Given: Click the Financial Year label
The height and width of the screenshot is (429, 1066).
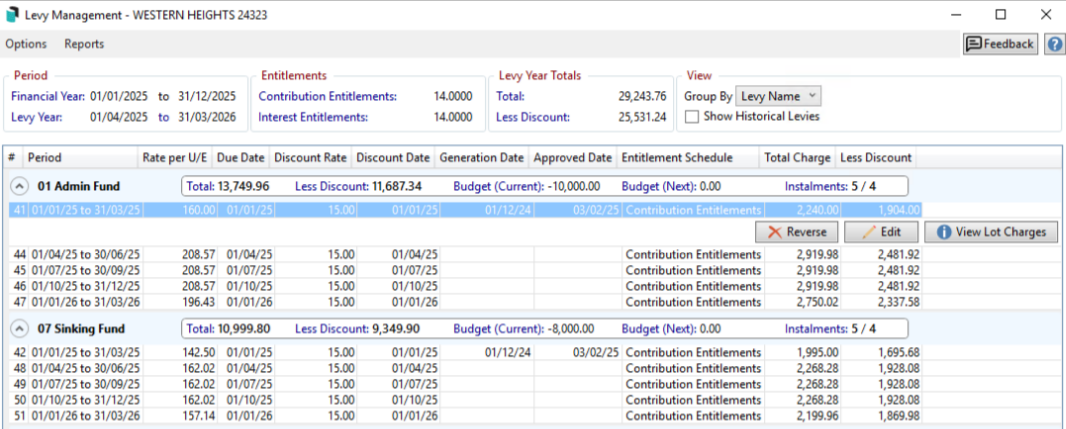Looking at the screenshot, I should point(48,97).
